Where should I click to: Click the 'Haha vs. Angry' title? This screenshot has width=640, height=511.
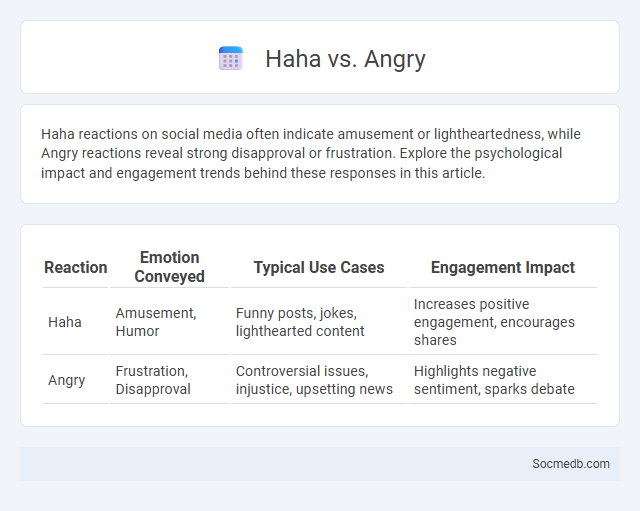pyautogui.click(x=345, y=59)
